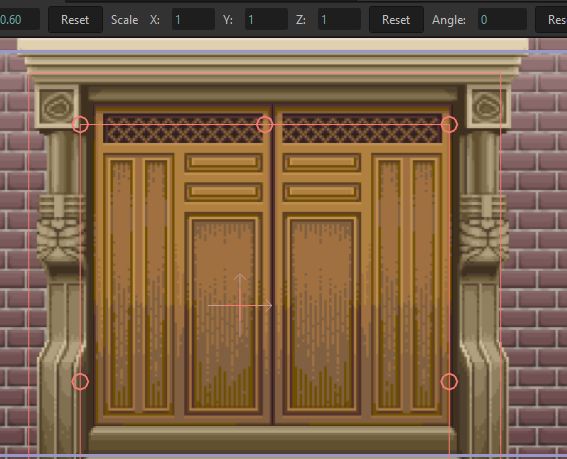Viewport: 567px width, 459px height.
Task: Select the bottom-right circular vertex handle
Action: pos(449,381)
